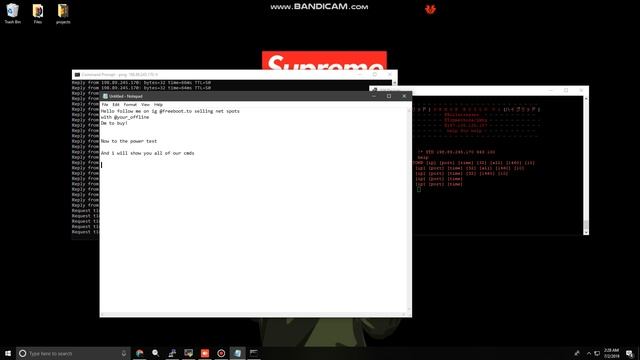
Task: Click the 'Dm to buy!' line in Notepad
Action: (114, 123)
